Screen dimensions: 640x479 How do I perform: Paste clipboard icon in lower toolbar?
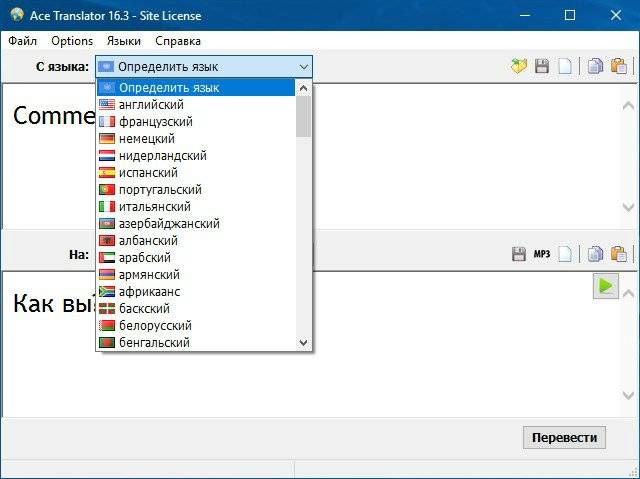click(619, 254)
